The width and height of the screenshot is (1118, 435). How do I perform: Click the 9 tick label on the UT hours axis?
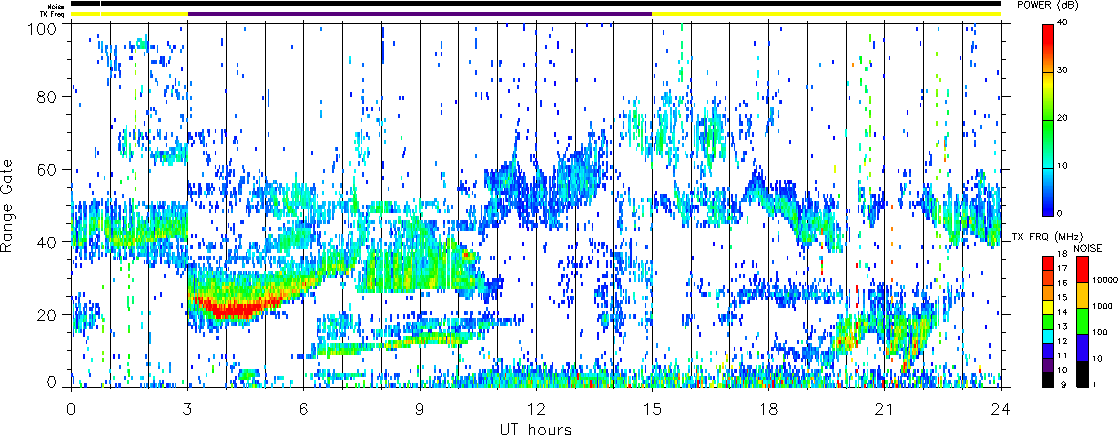(420, 411)
